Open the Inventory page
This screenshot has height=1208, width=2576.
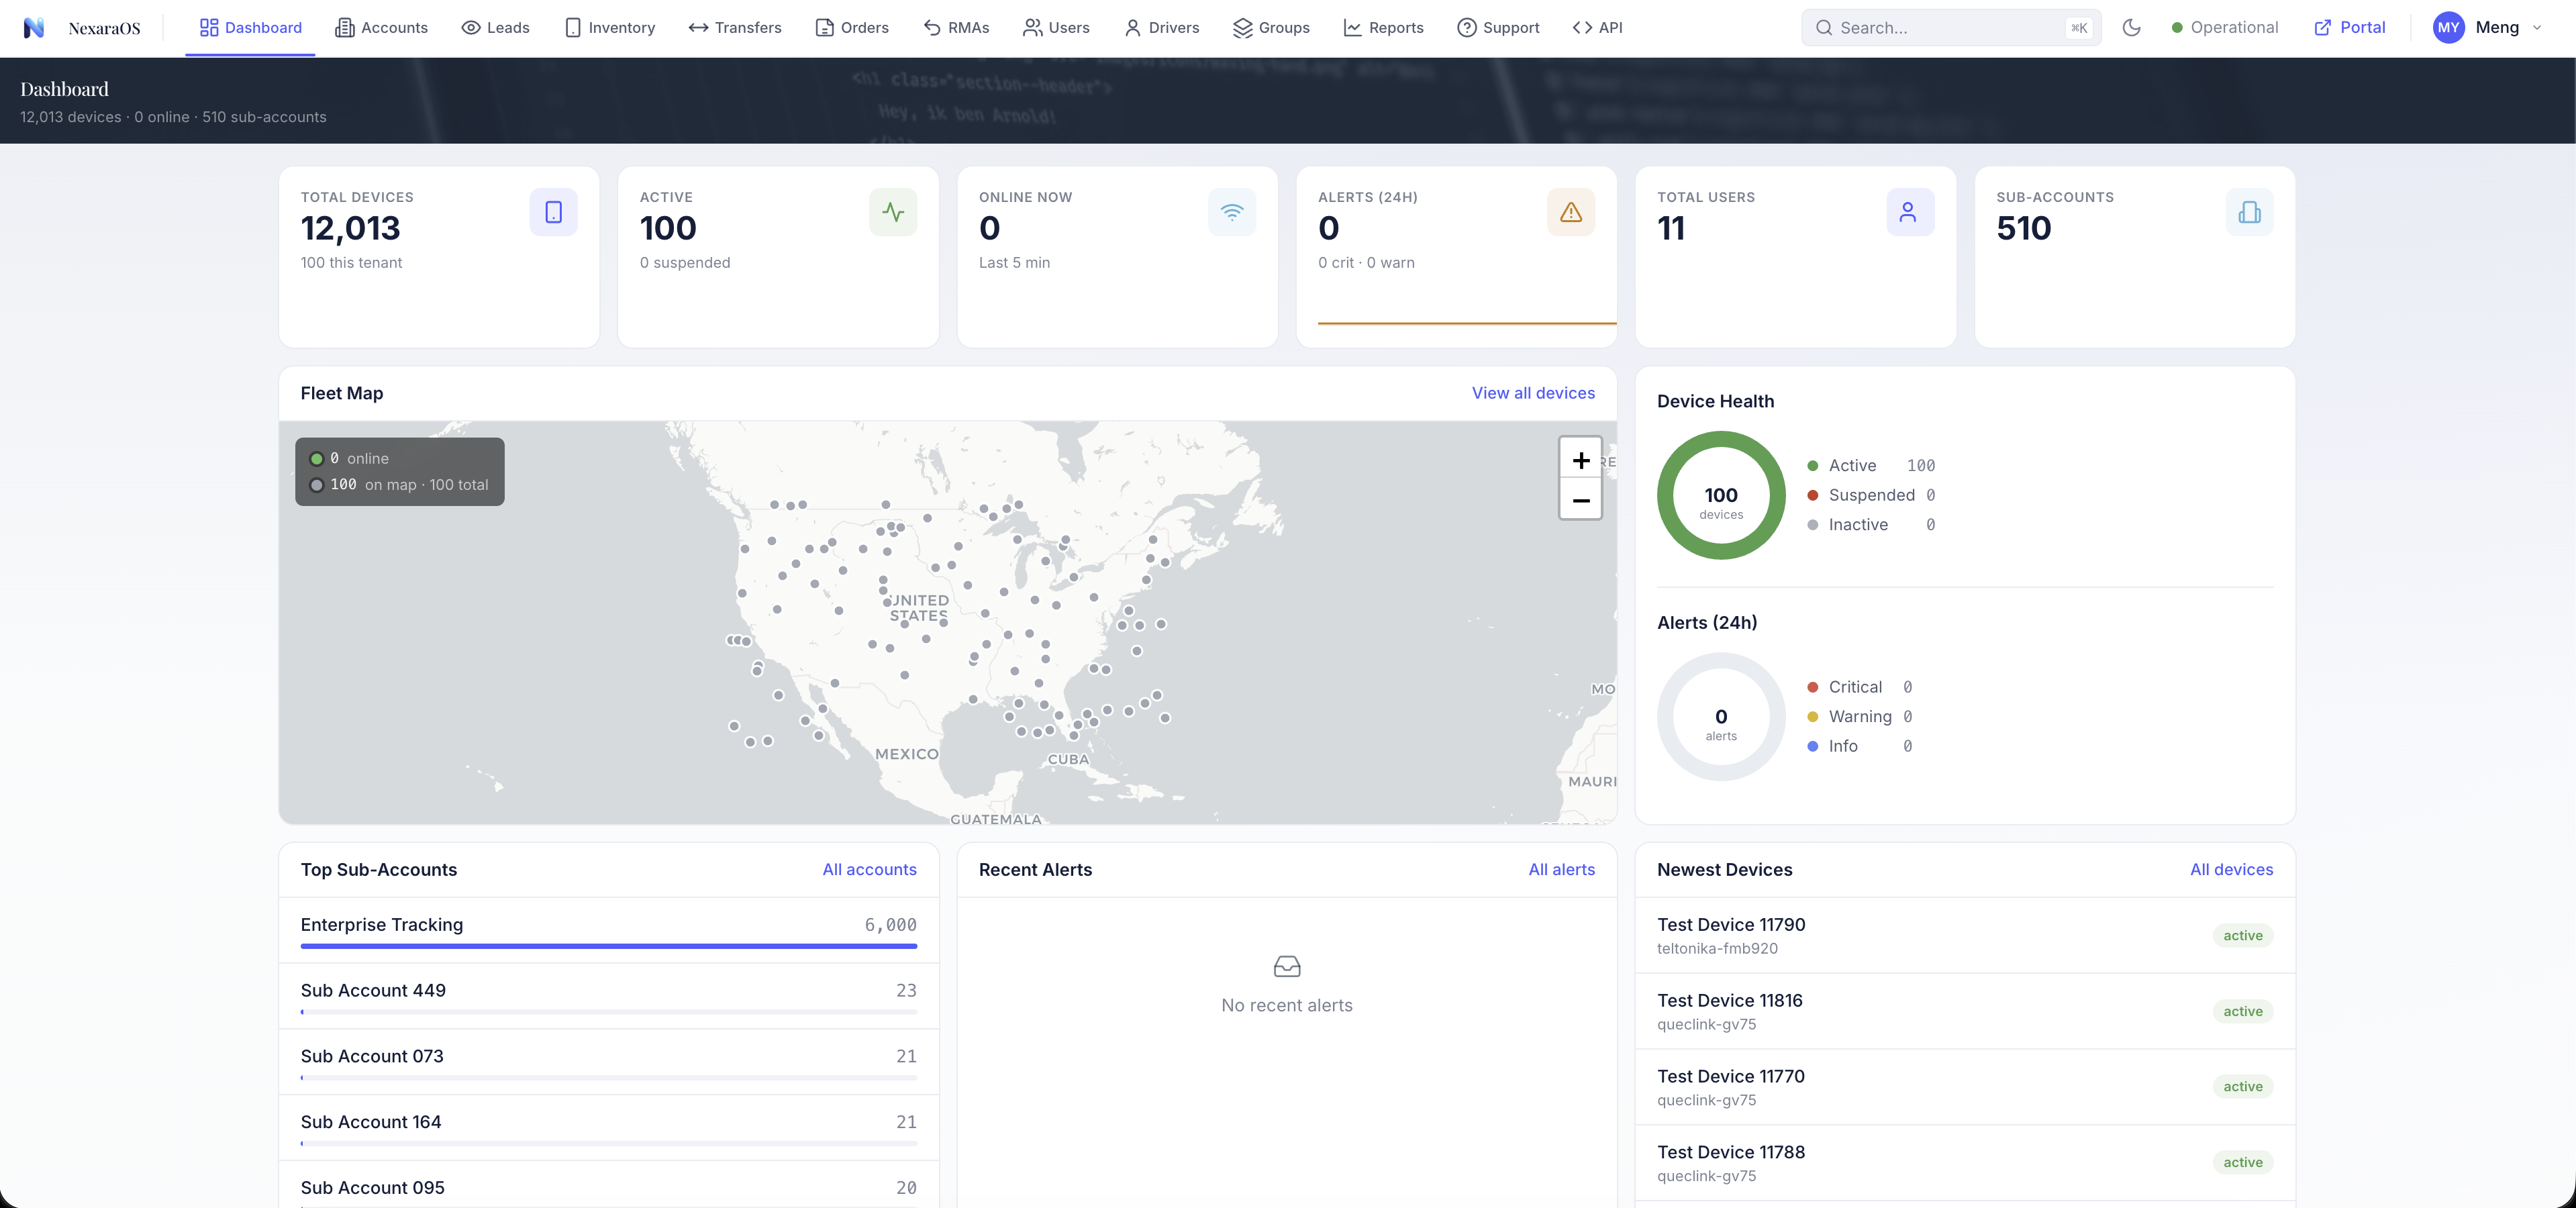coord(609,28)
